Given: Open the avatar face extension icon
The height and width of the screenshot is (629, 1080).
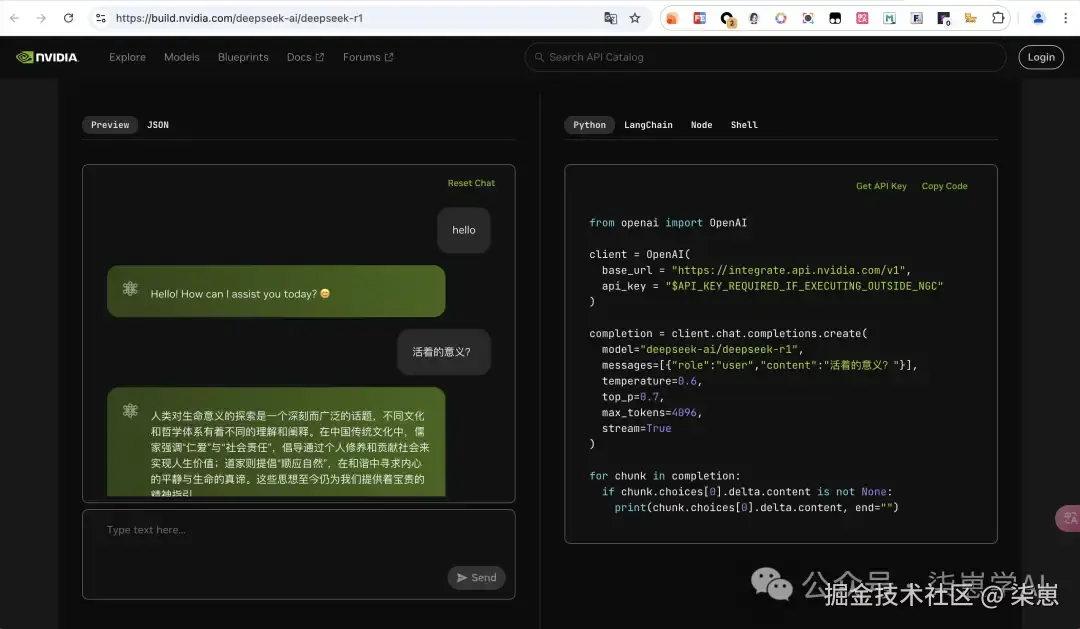Looking at the screenshot, I should pyautogui.click(x=754, y=18).
